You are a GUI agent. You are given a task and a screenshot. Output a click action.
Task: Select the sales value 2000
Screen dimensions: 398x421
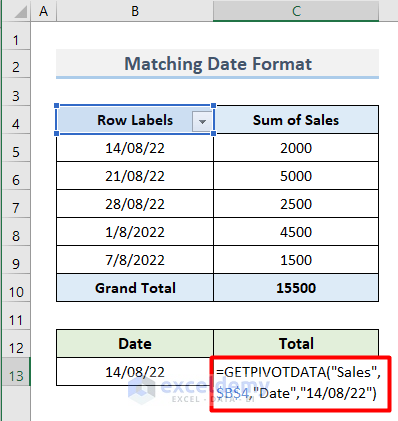click(296, 148)
